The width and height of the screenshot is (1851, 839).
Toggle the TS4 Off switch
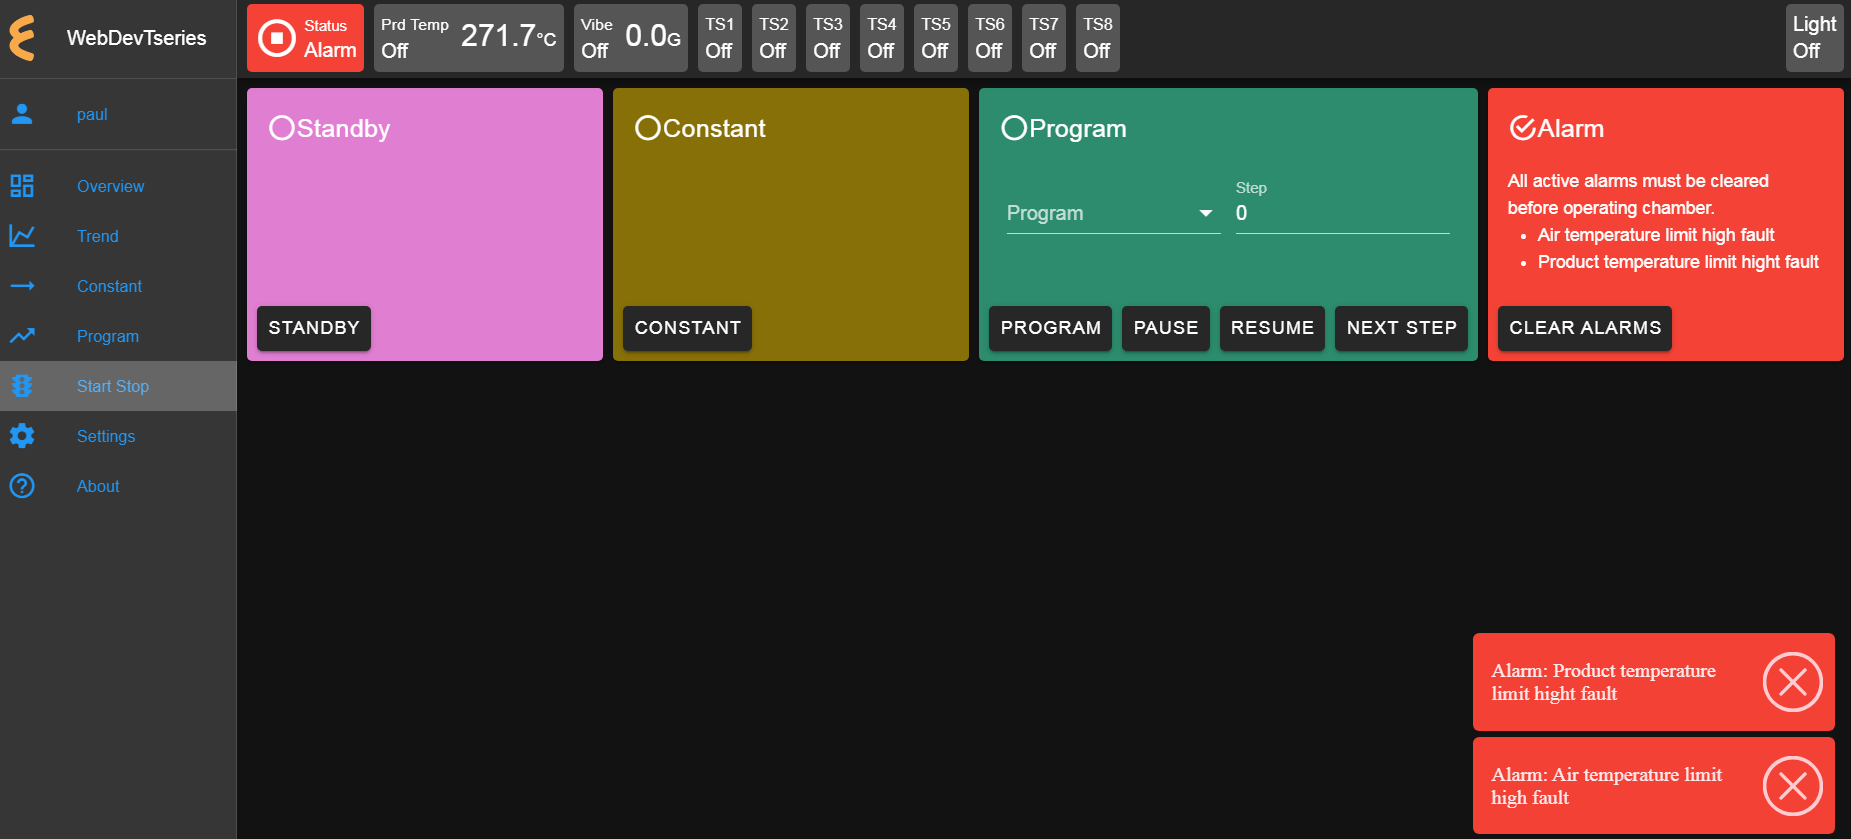pos(882,38)
